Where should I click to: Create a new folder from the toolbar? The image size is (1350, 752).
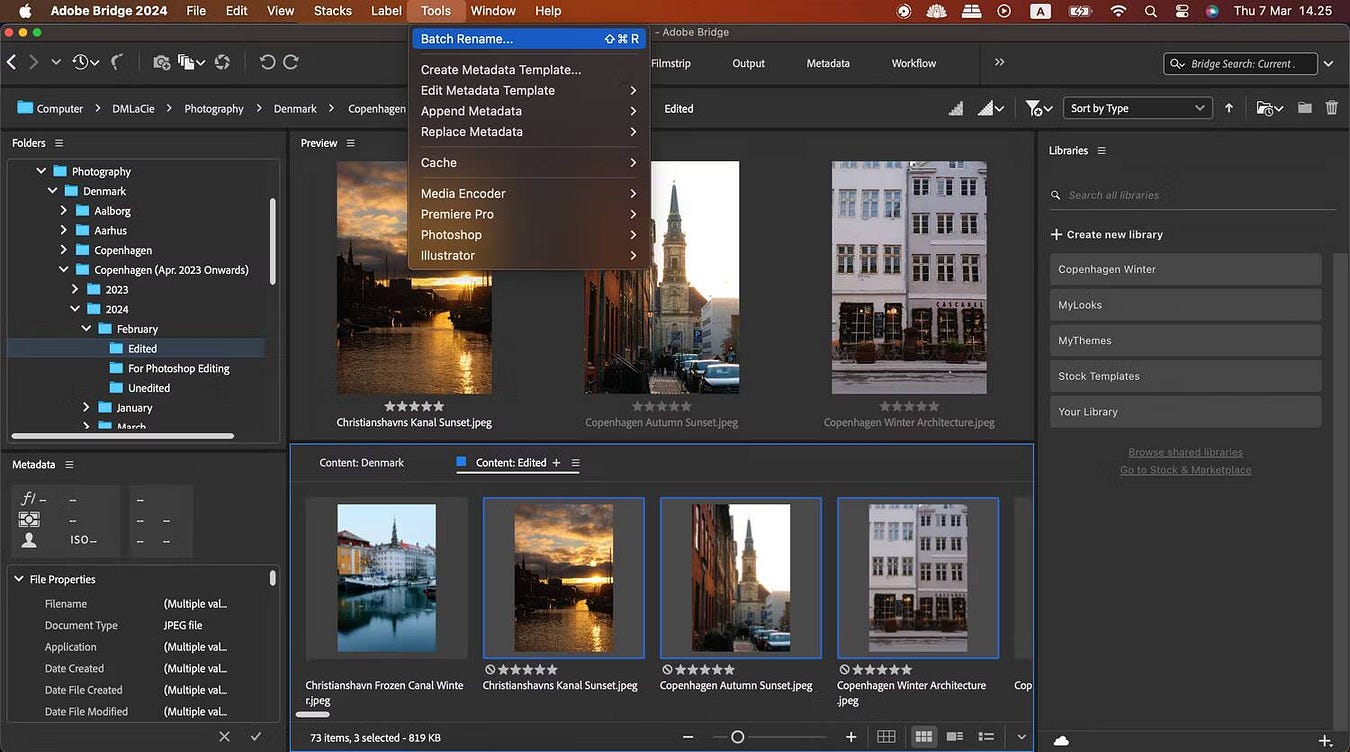click(x=1306, y=108)
